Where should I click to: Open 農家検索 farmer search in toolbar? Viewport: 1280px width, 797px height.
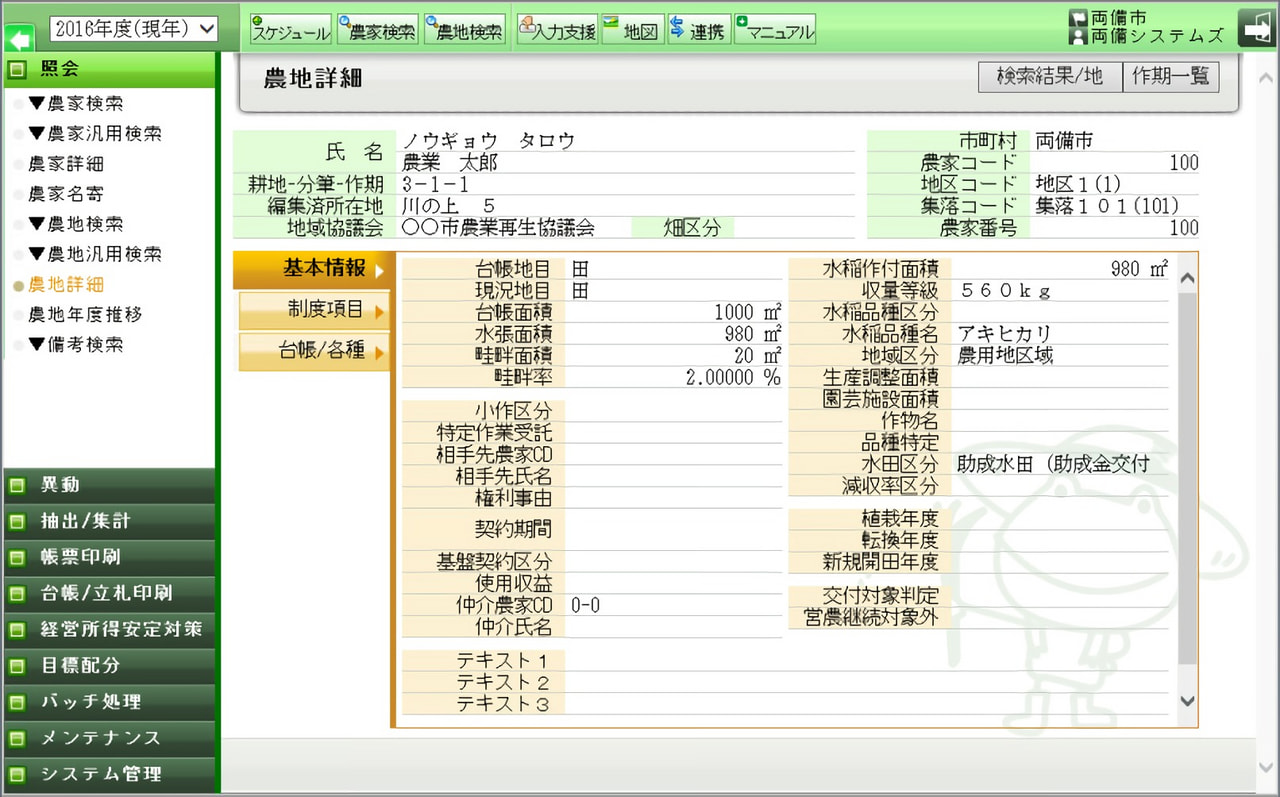click(x=377, y=30)
